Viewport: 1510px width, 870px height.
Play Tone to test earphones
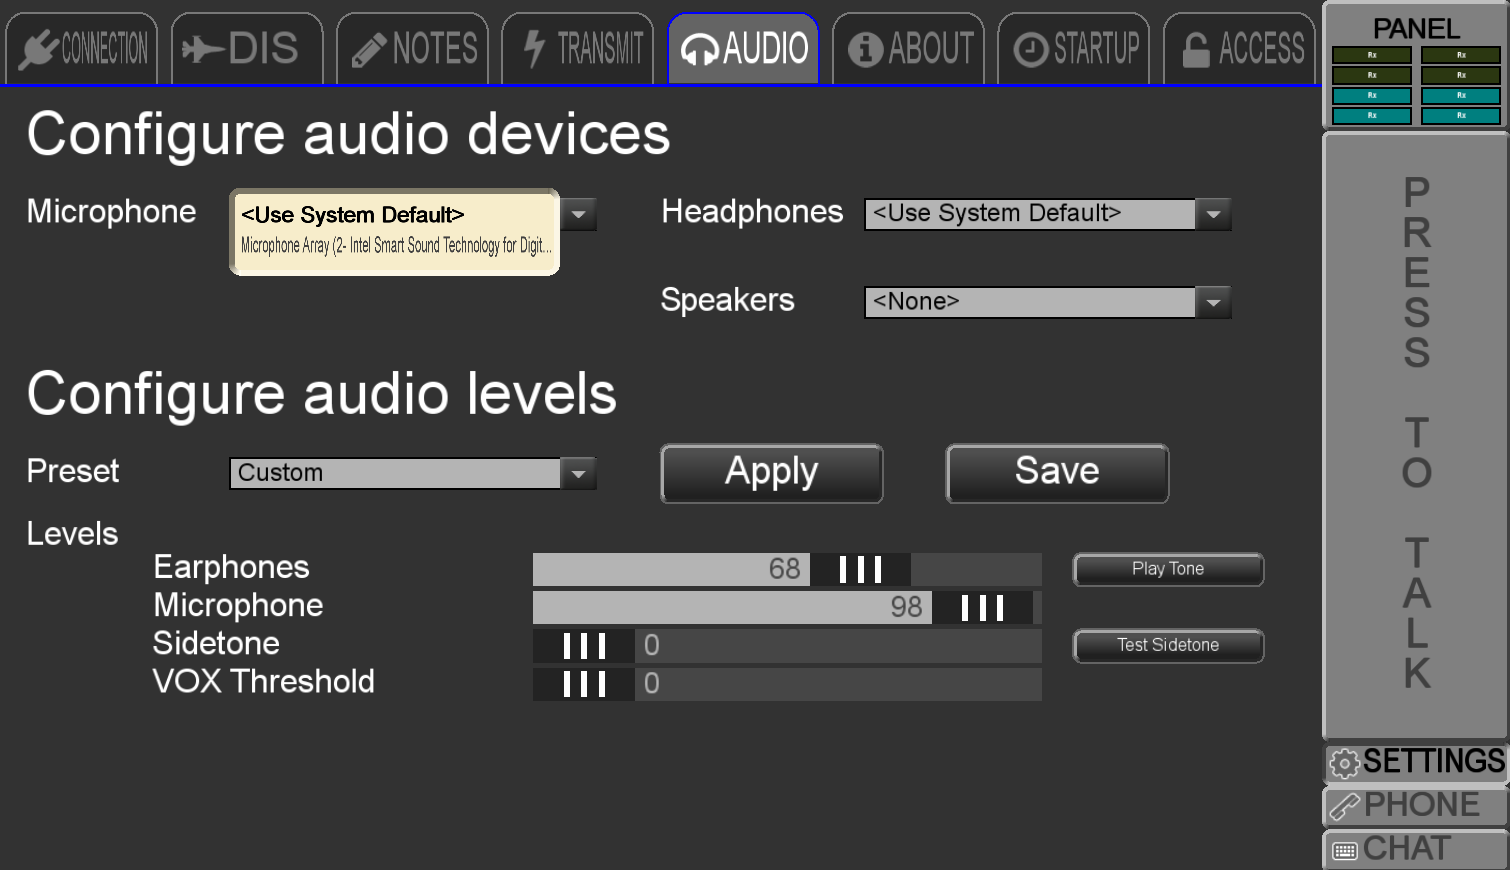point(1168,569)
